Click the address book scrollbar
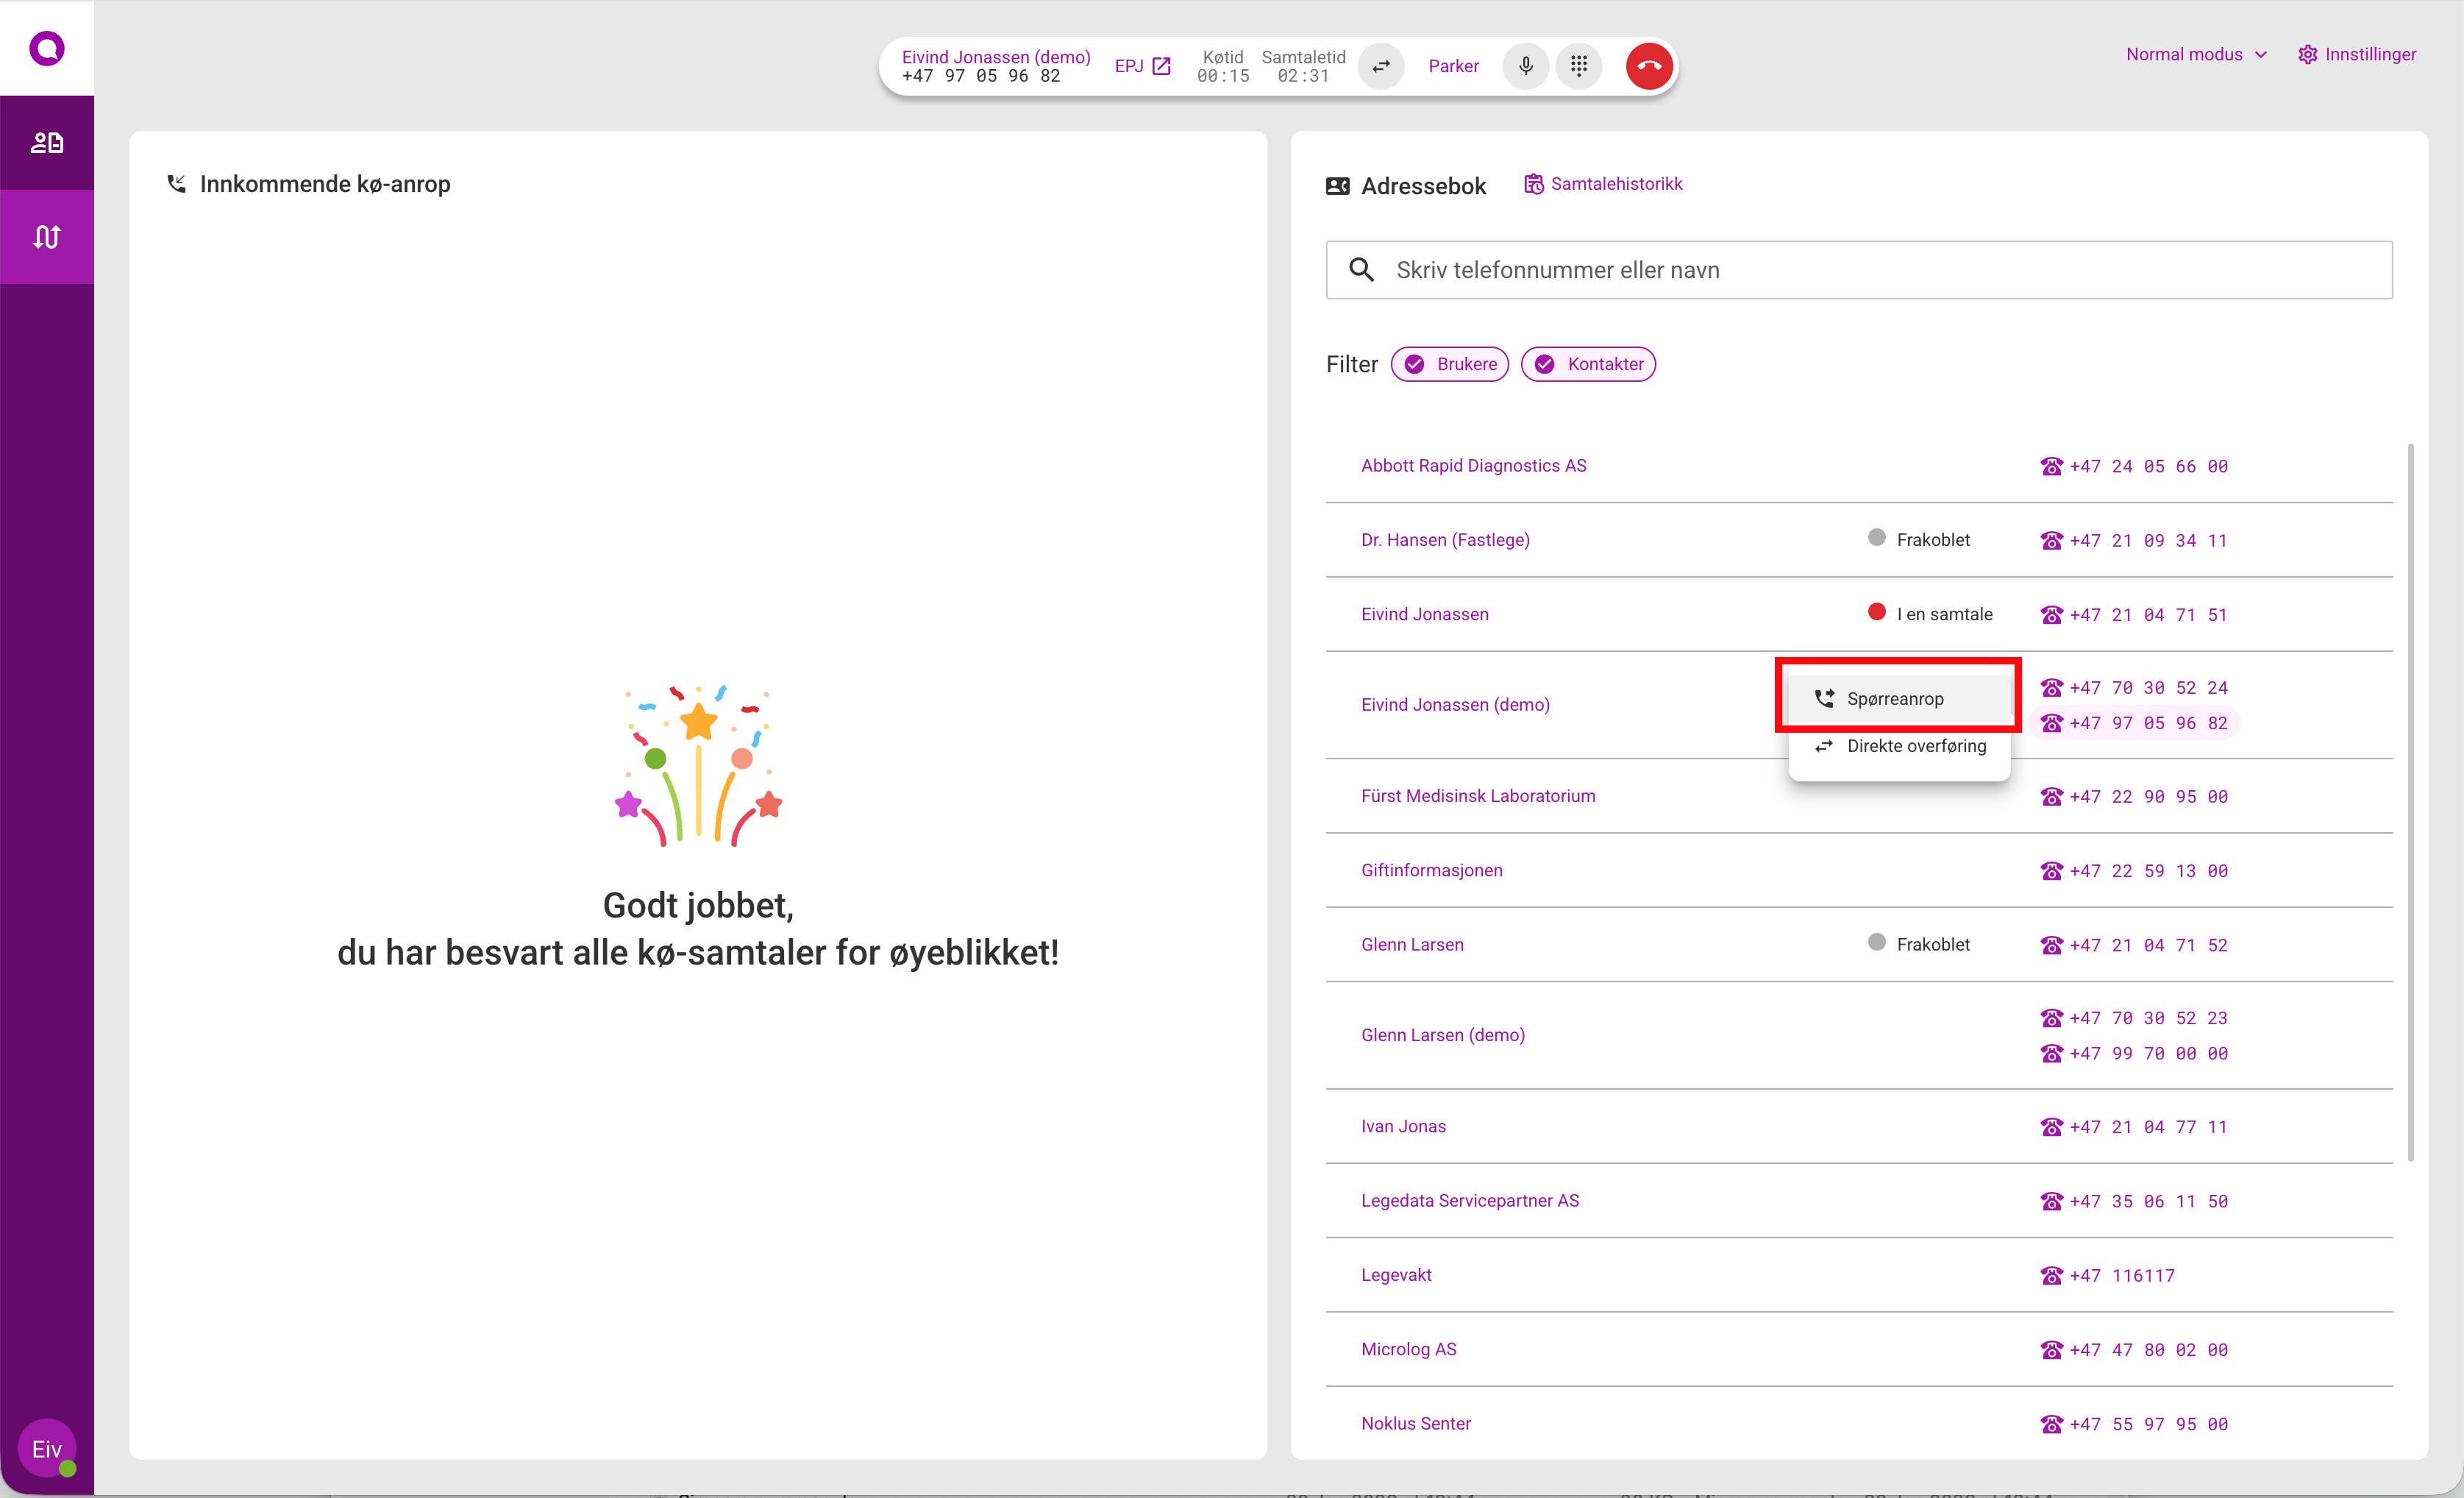This screenshot has height=1498, width=2464. pos(2411,800)
